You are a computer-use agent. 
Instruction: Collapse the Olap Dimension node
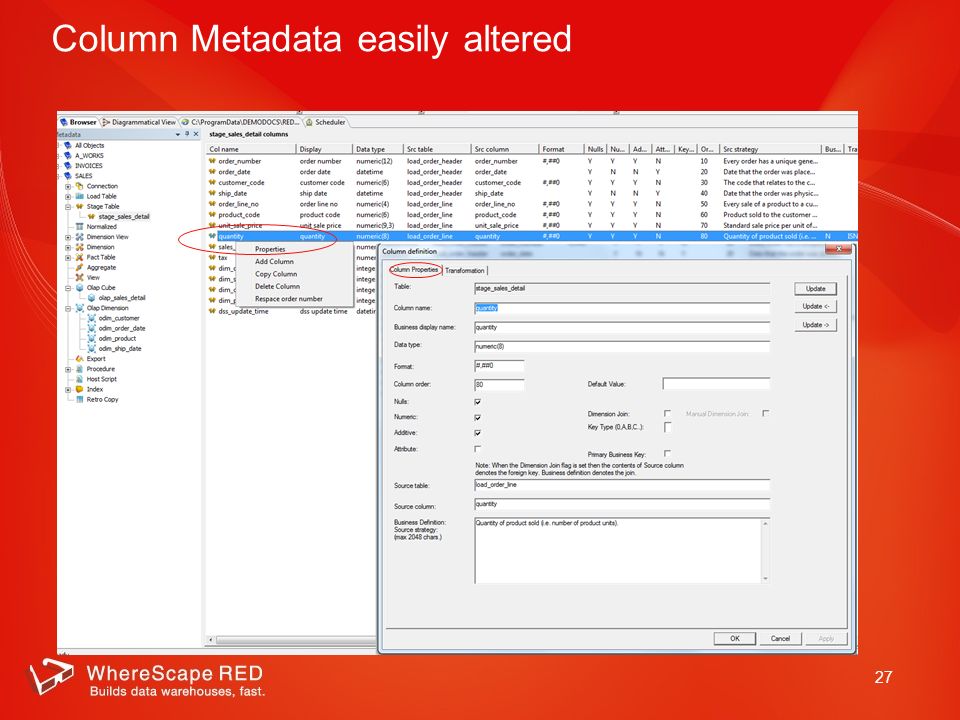pos(68,308)
